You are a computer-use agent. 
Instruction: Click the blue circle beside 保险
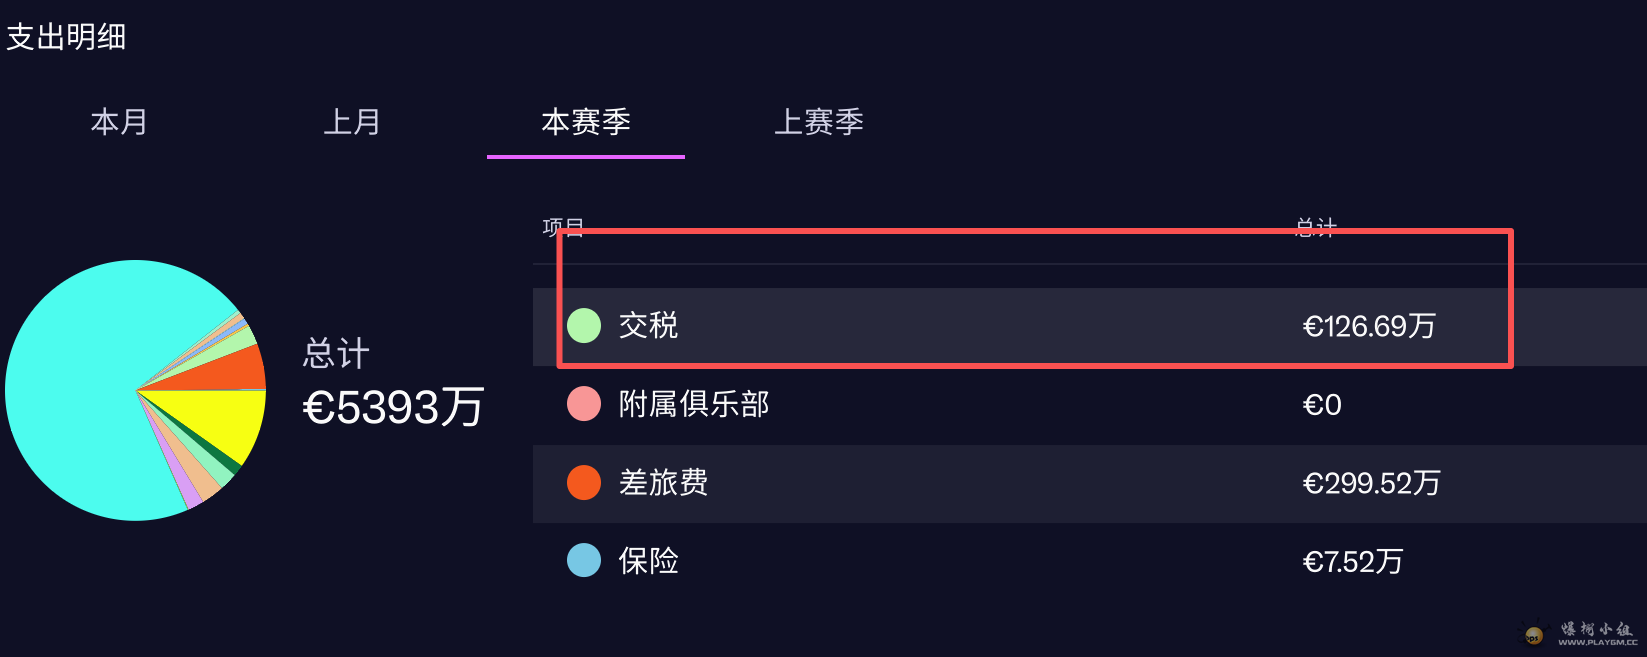[584, 560]
